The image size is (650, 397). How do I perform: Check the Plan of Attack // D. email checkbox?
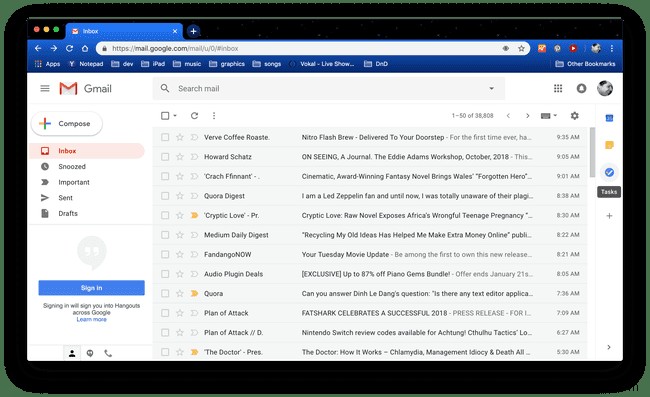click(x=165, y=332)
